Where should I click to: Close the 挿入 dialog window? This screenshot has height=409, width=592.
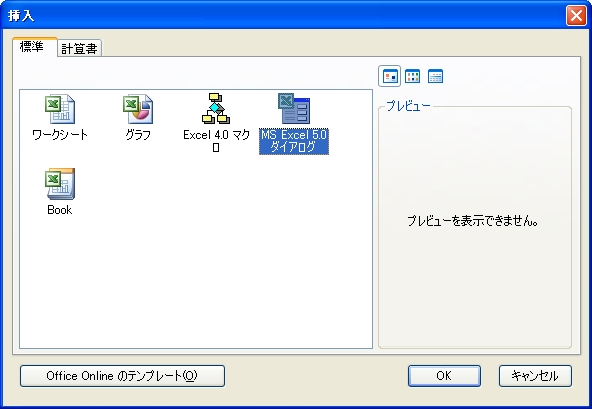click(576, 16)
